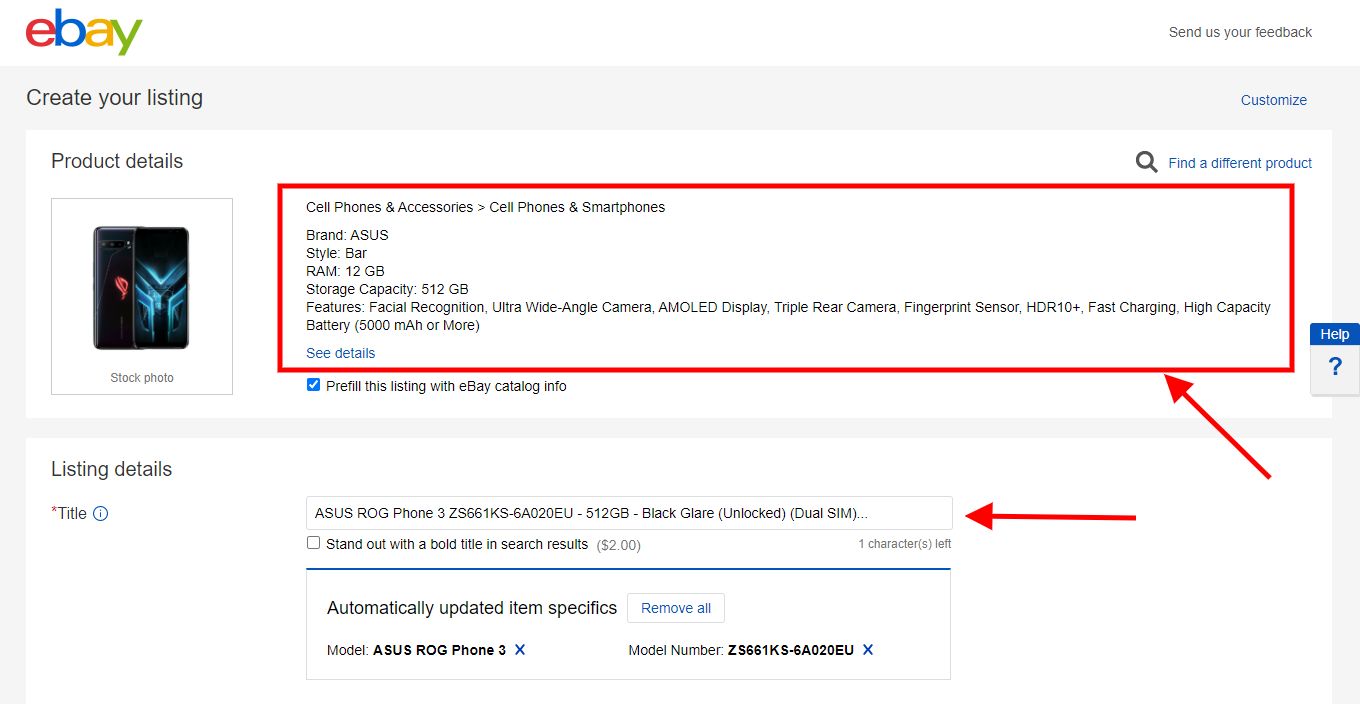
Task: Click the Cell Phones & Smartphones category text
Action: pyautogui.click(x=577, y=207)
